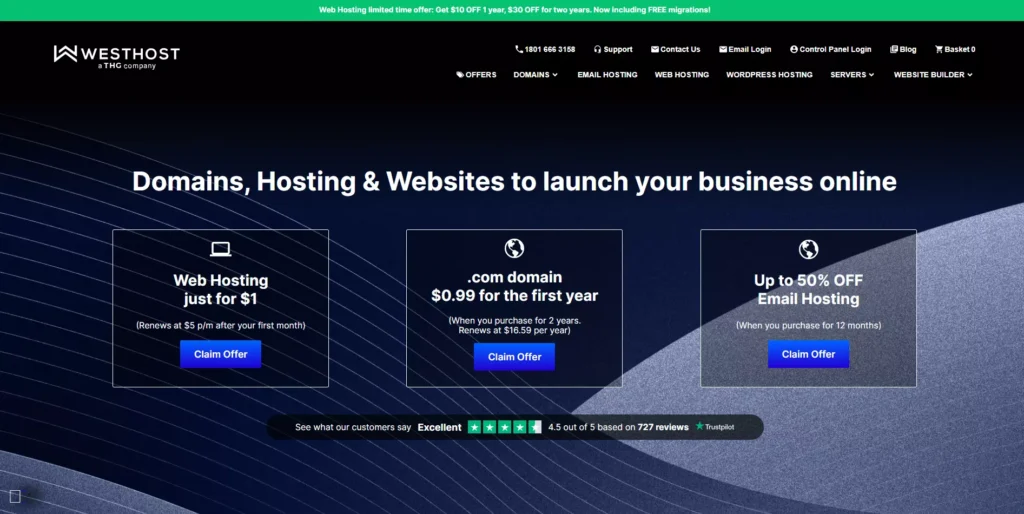Open the EMAIL HOSTING menu item
1024x514 pixels.
(x=607, y=74)
